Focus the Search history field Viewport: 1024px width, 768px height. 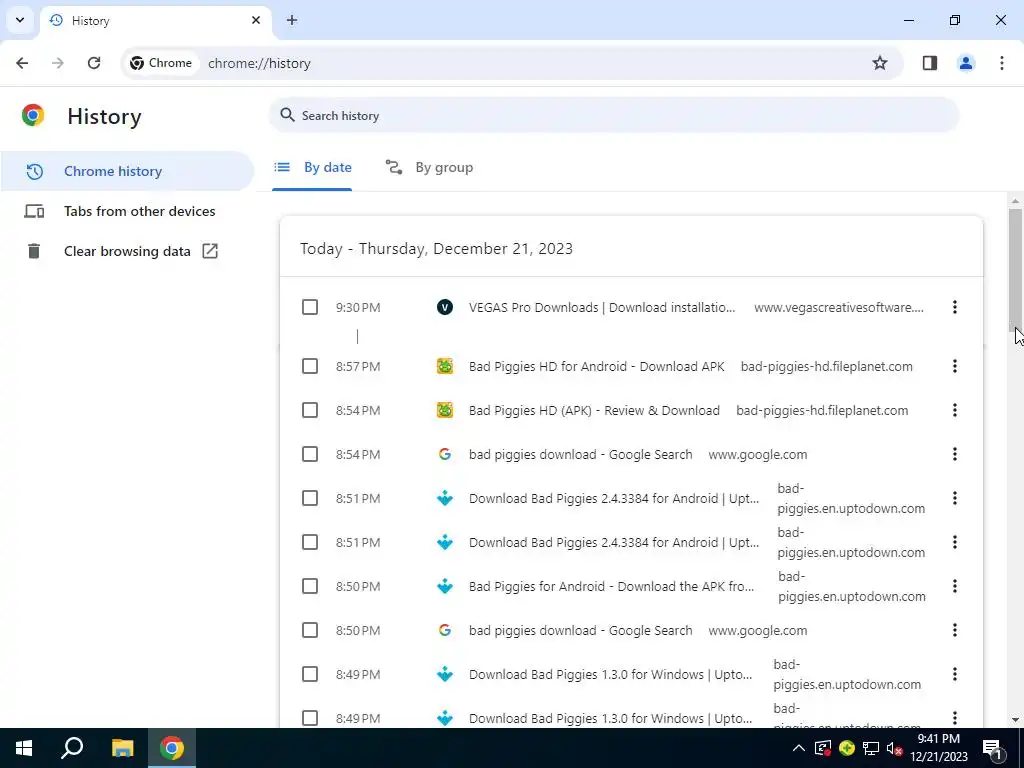tap(614, 116)
